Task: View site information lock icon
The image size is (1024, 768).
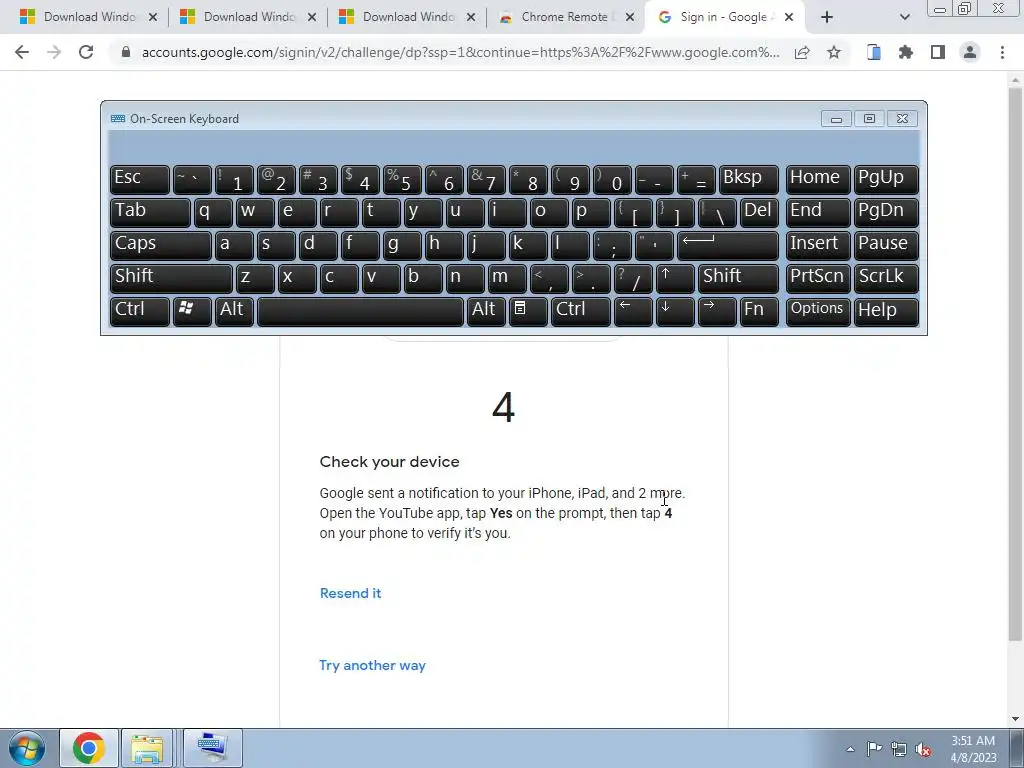Action: pyautogui.click(x=126, y=52)
